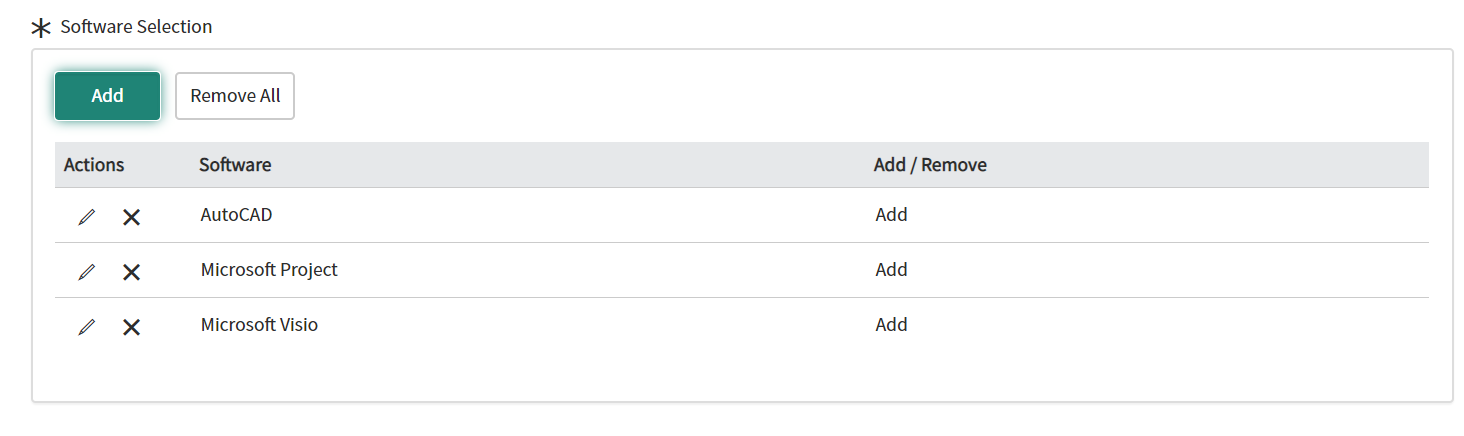Open edit for the Microsoft Visio row
The width and height of the screenshot is (1464, 436).
click(x=87, y=327)
